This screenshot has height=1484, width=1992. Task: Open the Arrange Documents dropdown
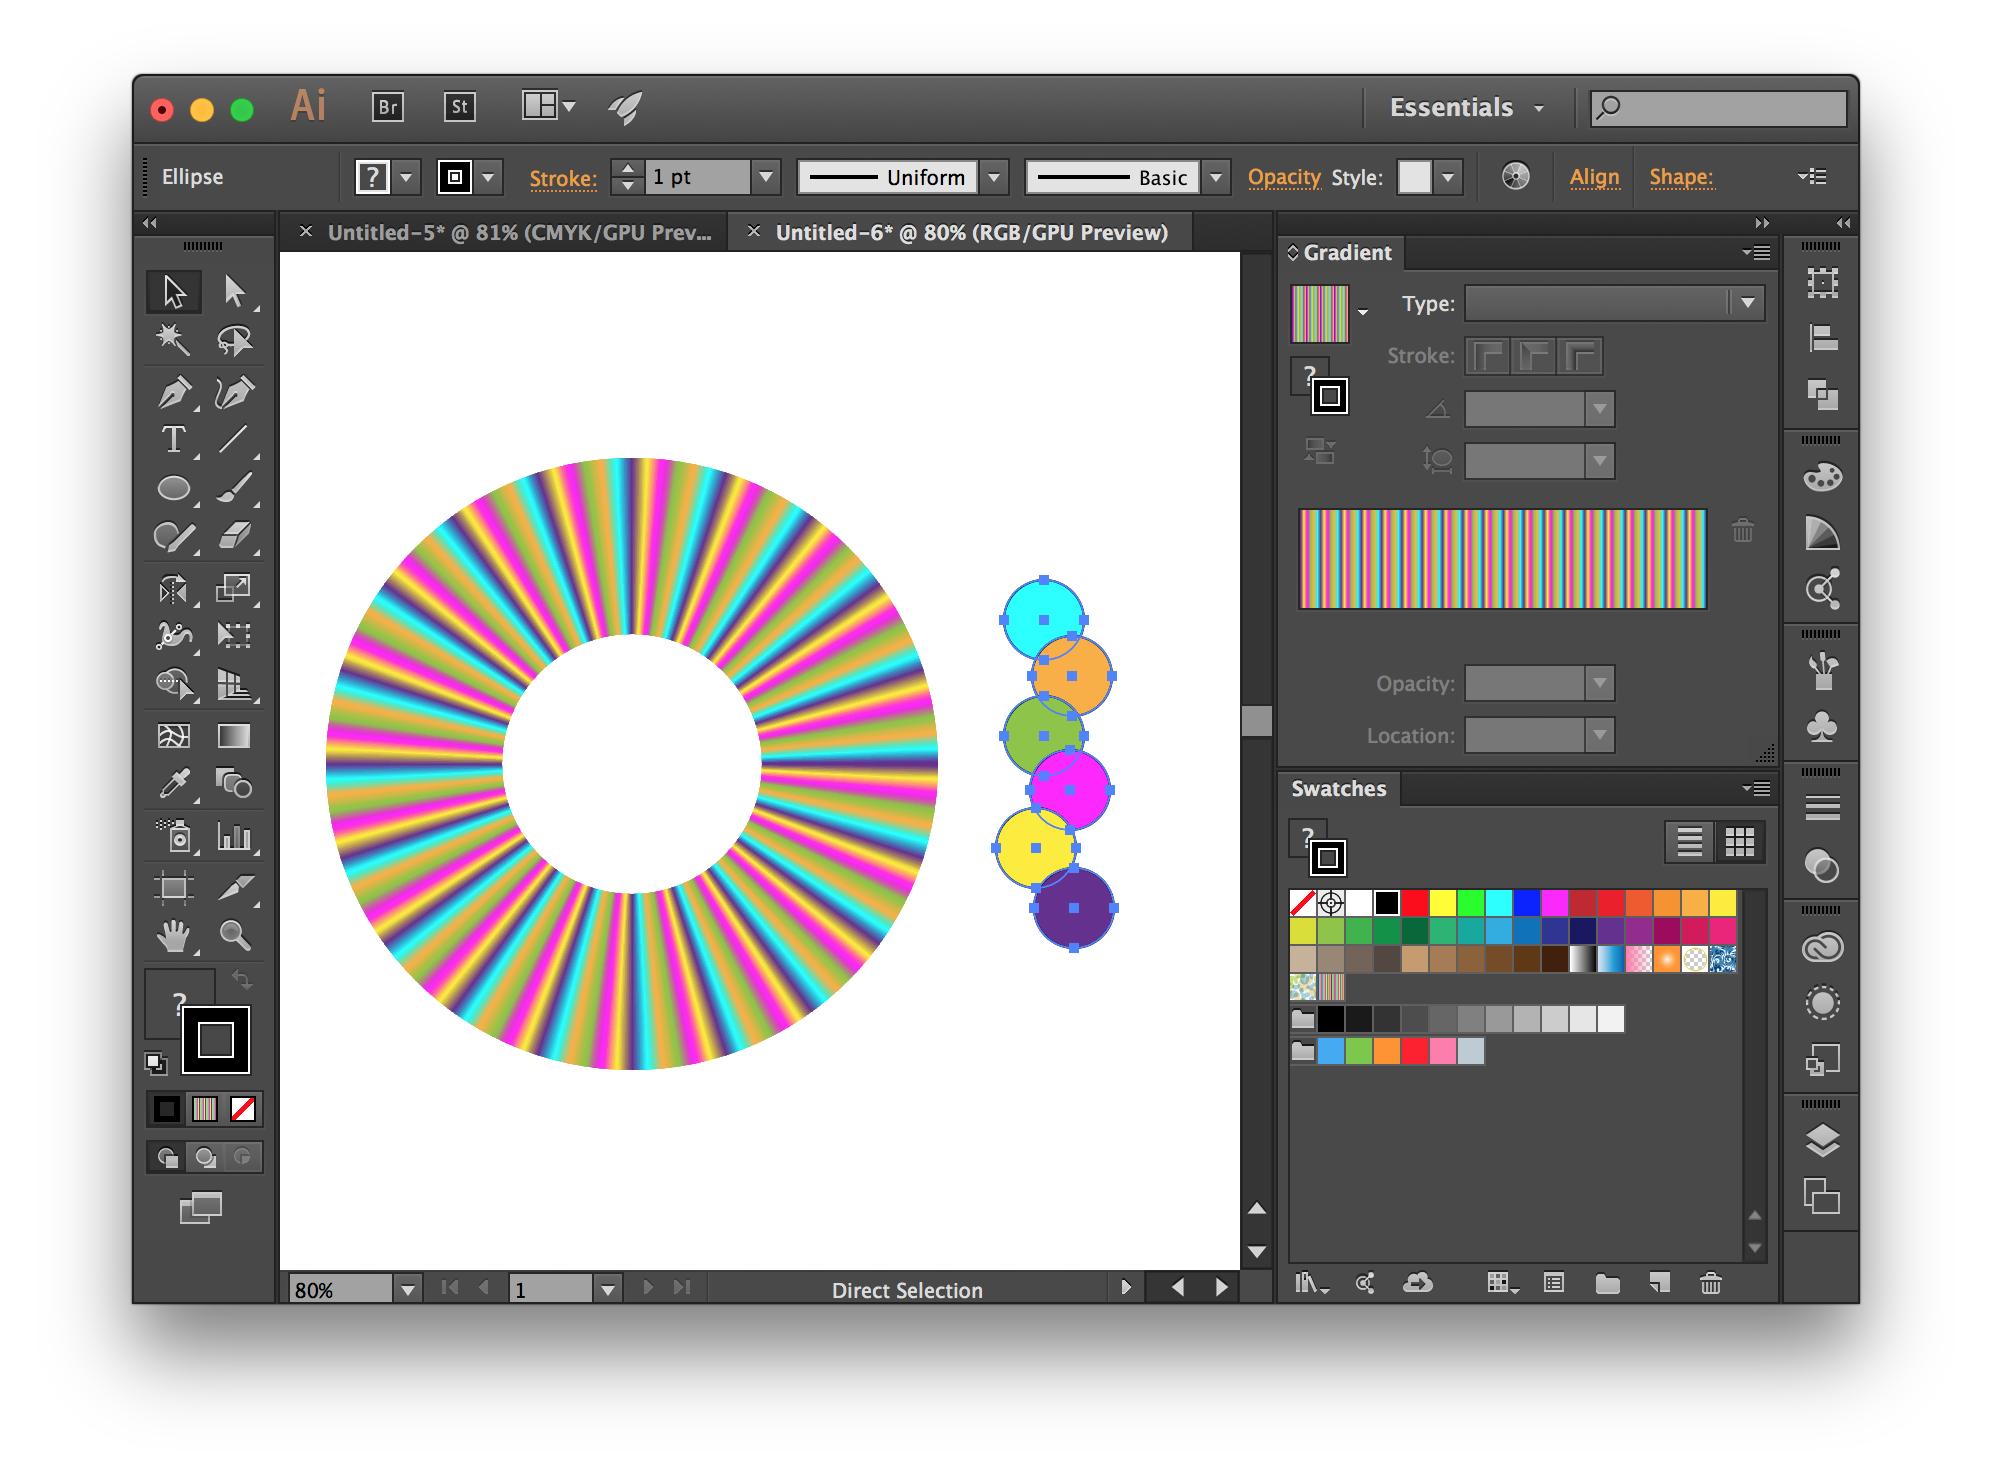pyautogui.click(x=549, y=106)
